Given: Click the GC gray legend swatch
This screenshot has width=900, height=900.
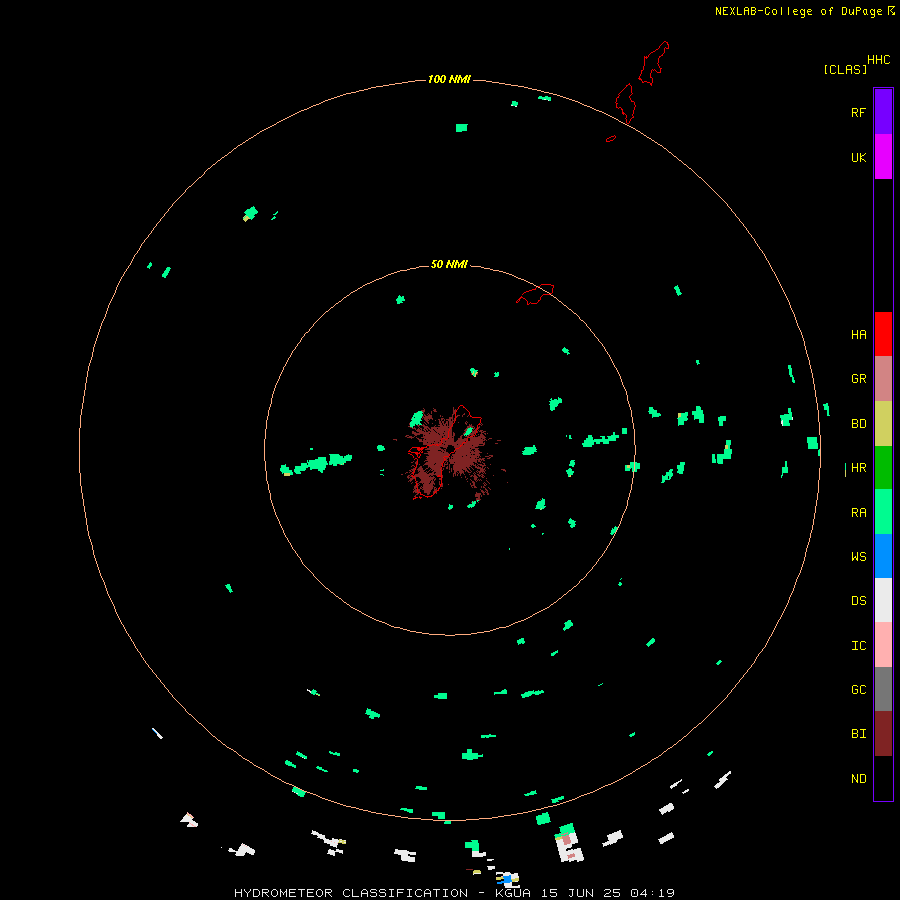Looking at the screenshot, I should coord(883,689).
